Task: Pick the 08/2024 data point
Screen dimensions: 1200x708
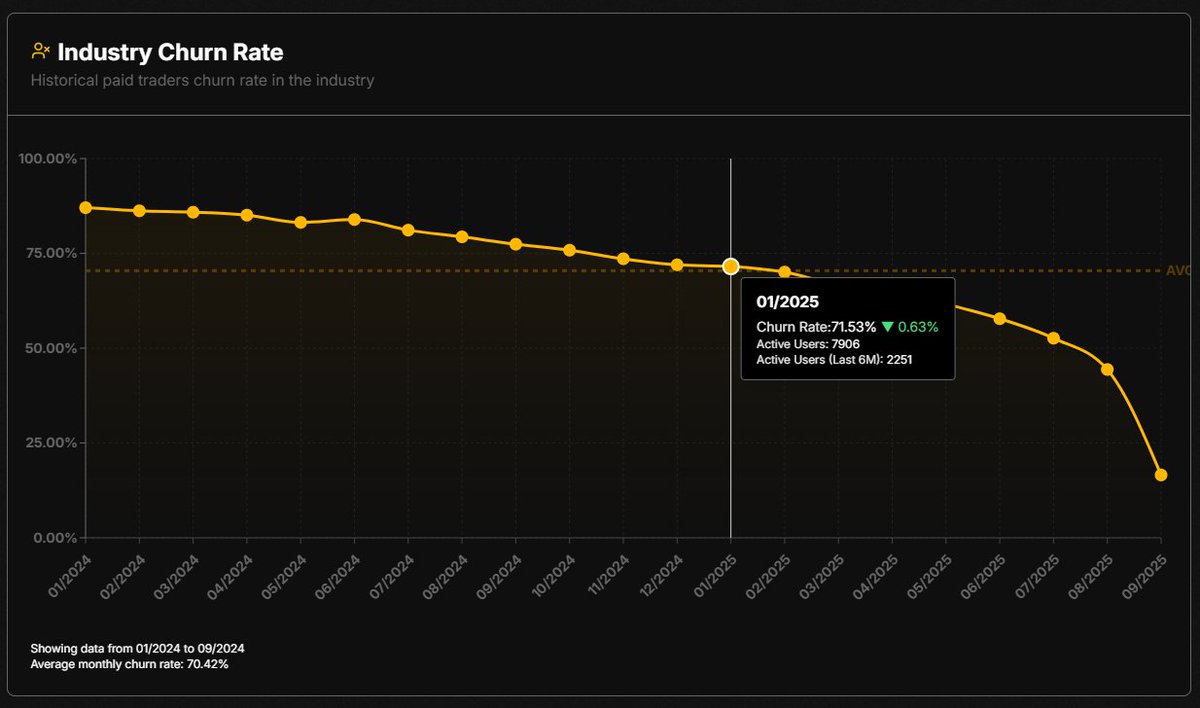Action: point(462,237)
